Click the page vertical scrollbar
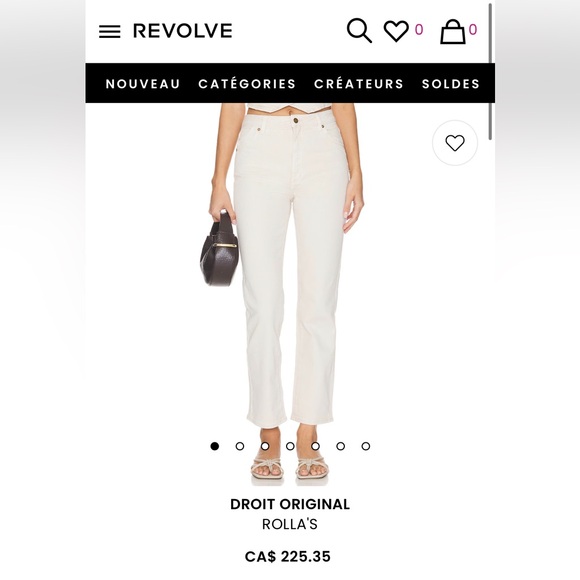This screenshot has width=580, height=580. tap(490, 72)
